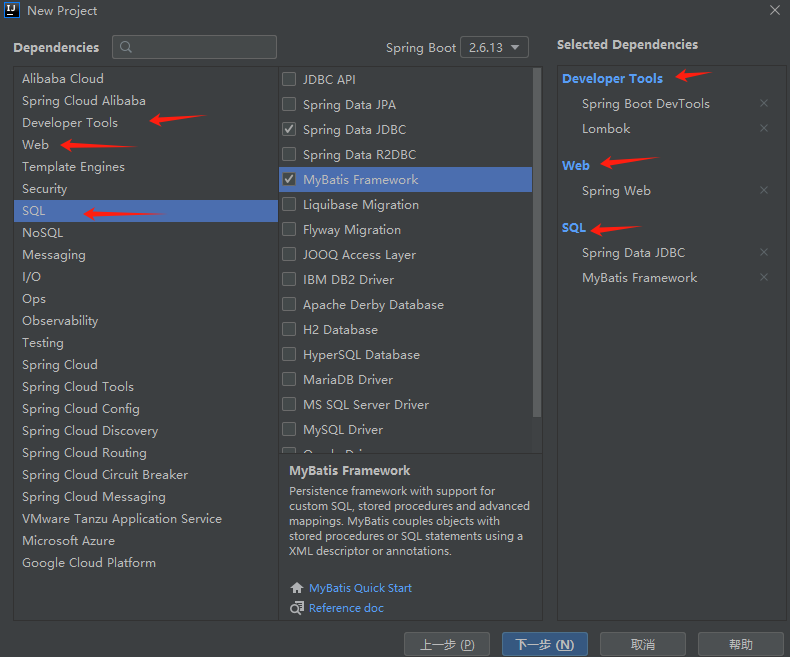Select Developer Tools category
This screenshot has height=657, width=790.
click(146, 122)
